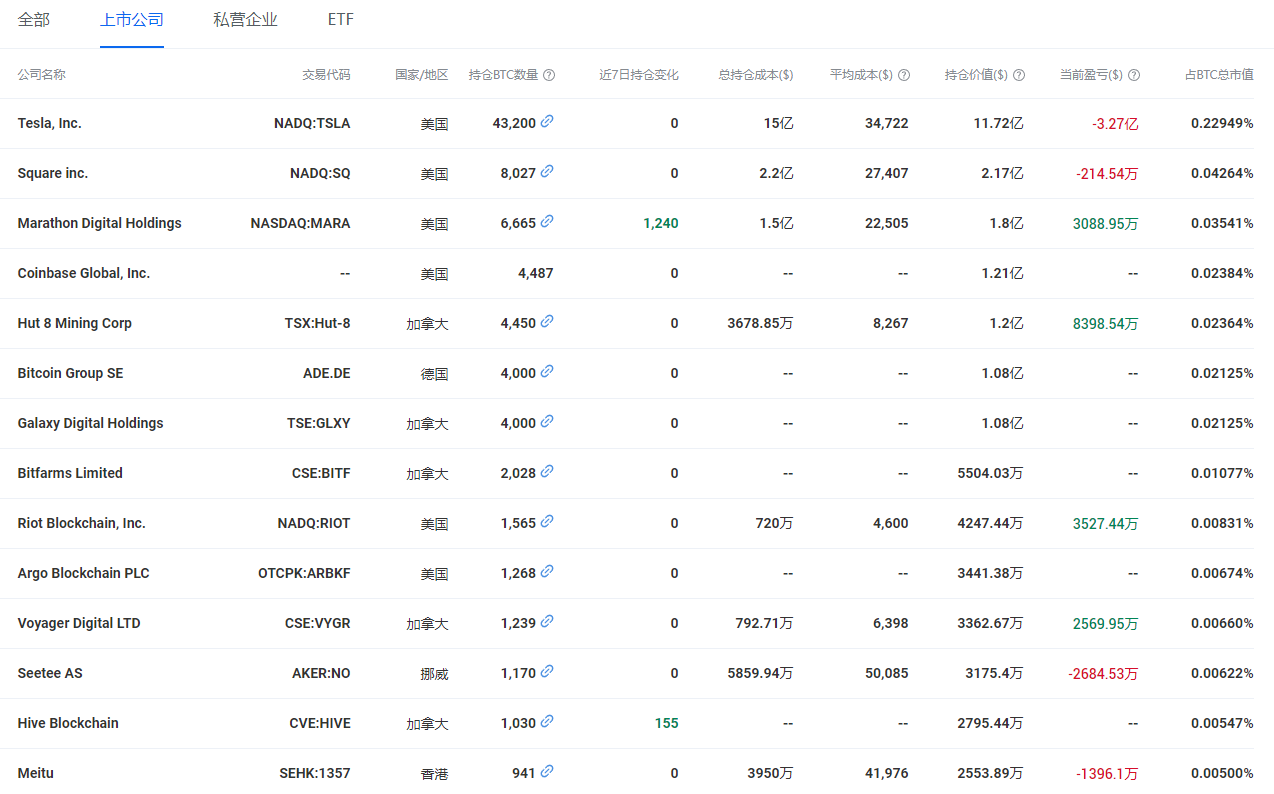1274x794 pixels.
Task: Click Marathon's 1,240 seven-day holding change
Action: (661, 223)
